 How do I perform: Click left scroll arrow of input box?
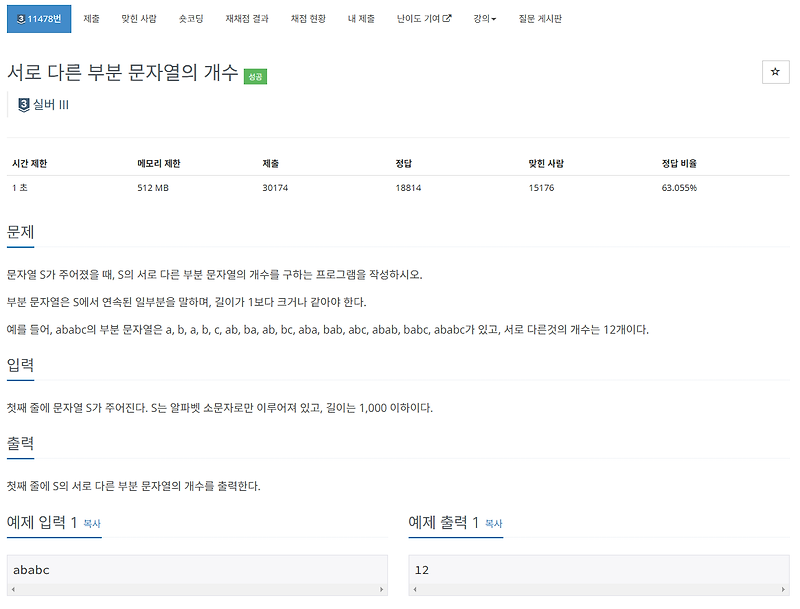pos(13,590)
